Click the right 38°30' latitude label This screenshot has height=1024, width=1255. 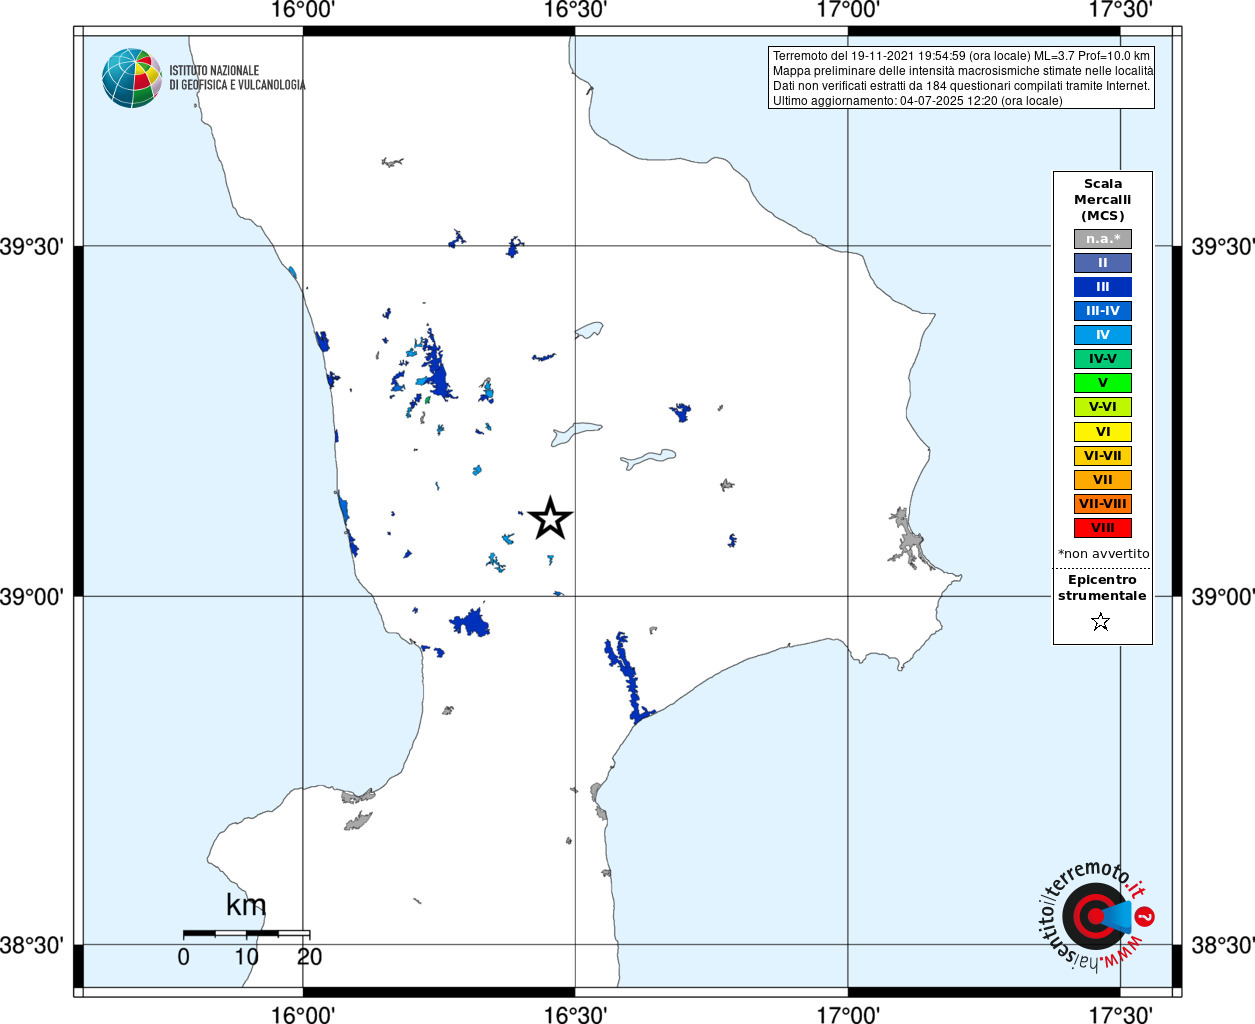coord(1222,945)
